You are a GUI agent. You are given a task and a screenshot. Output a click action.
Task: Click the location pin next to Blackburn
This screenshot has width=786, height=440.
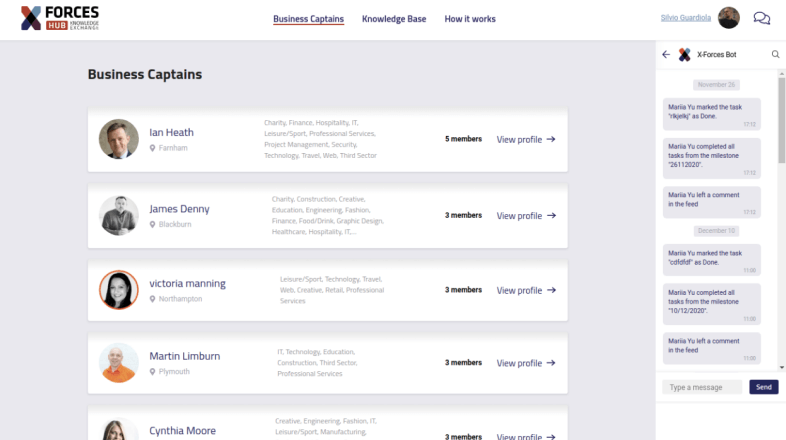click(153, 225)
